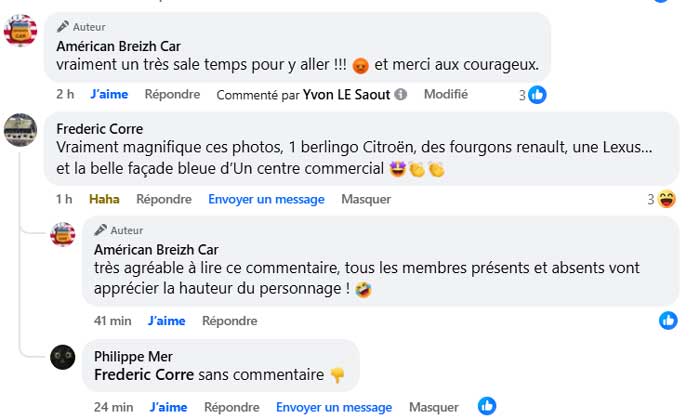Screen dimensions: 700x419
Task: Click like reaction icon on Auteur reply
Action: coord(668,321)
